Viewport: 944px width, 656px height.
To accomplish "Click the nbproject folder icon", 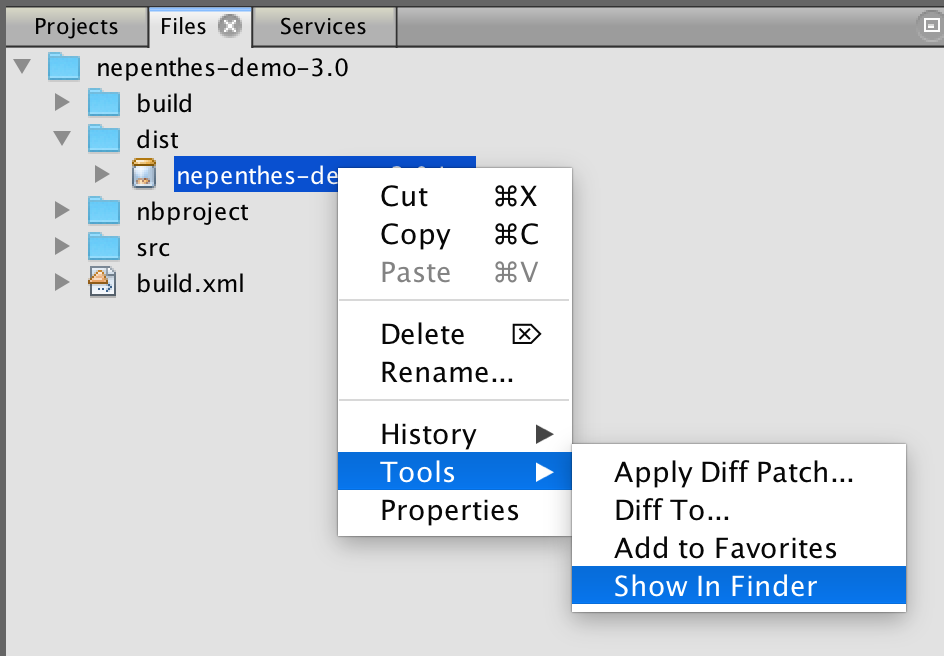I will tap(104, 211).
